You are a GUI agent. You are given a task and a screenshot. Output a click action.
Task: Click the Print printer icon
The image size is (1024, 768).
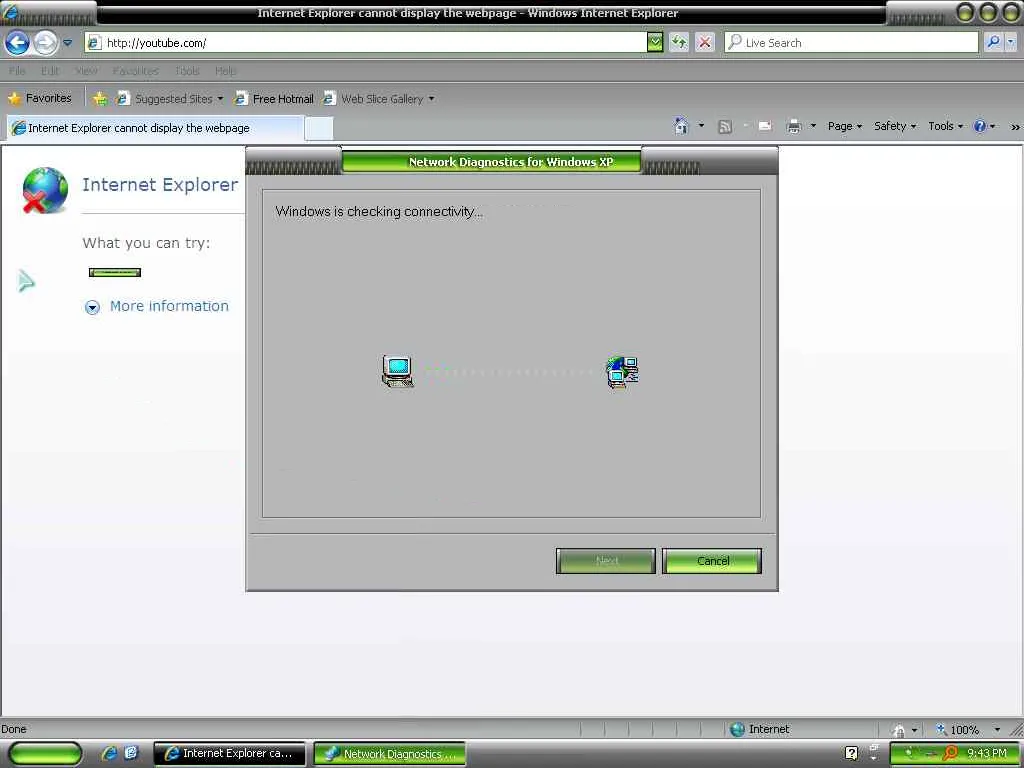click(793, 126)
